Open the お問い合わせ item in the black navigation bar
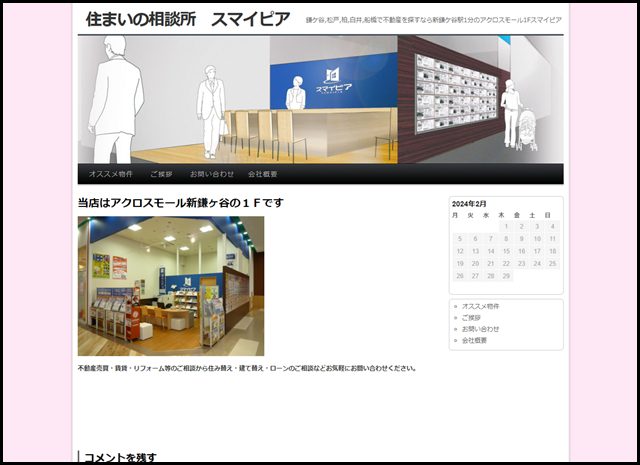 (212, 174)
